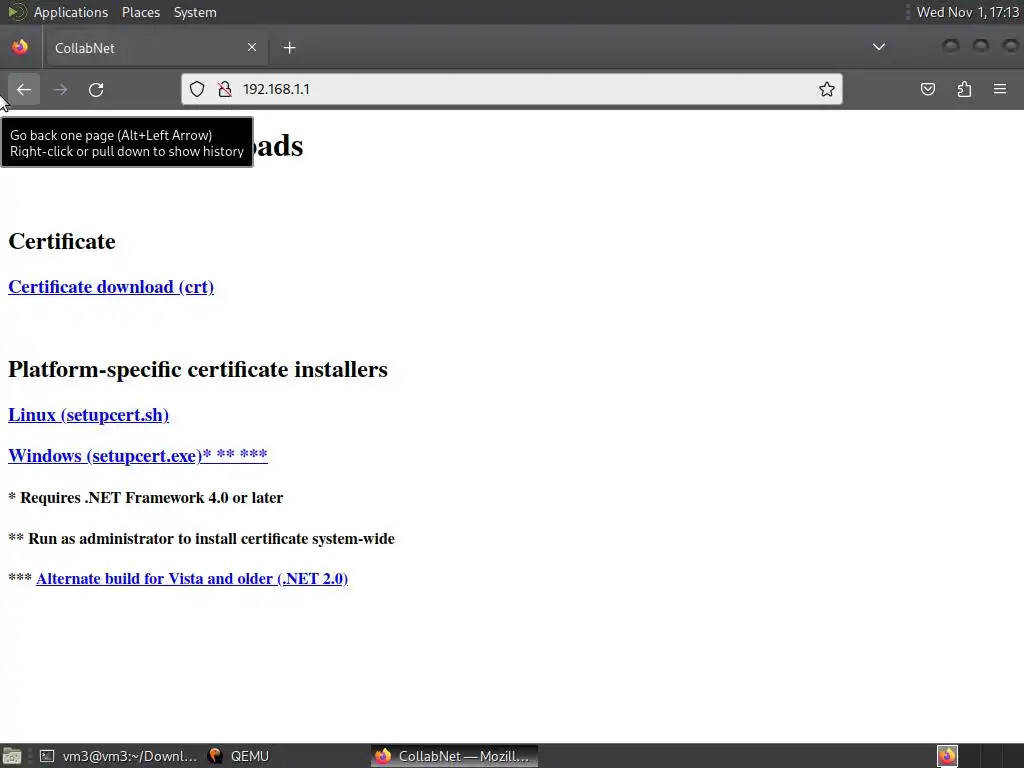The width and height of the screenshot is (1024, 768).
Task: Download the Certificate (crt) link
Action: [111, 287]
